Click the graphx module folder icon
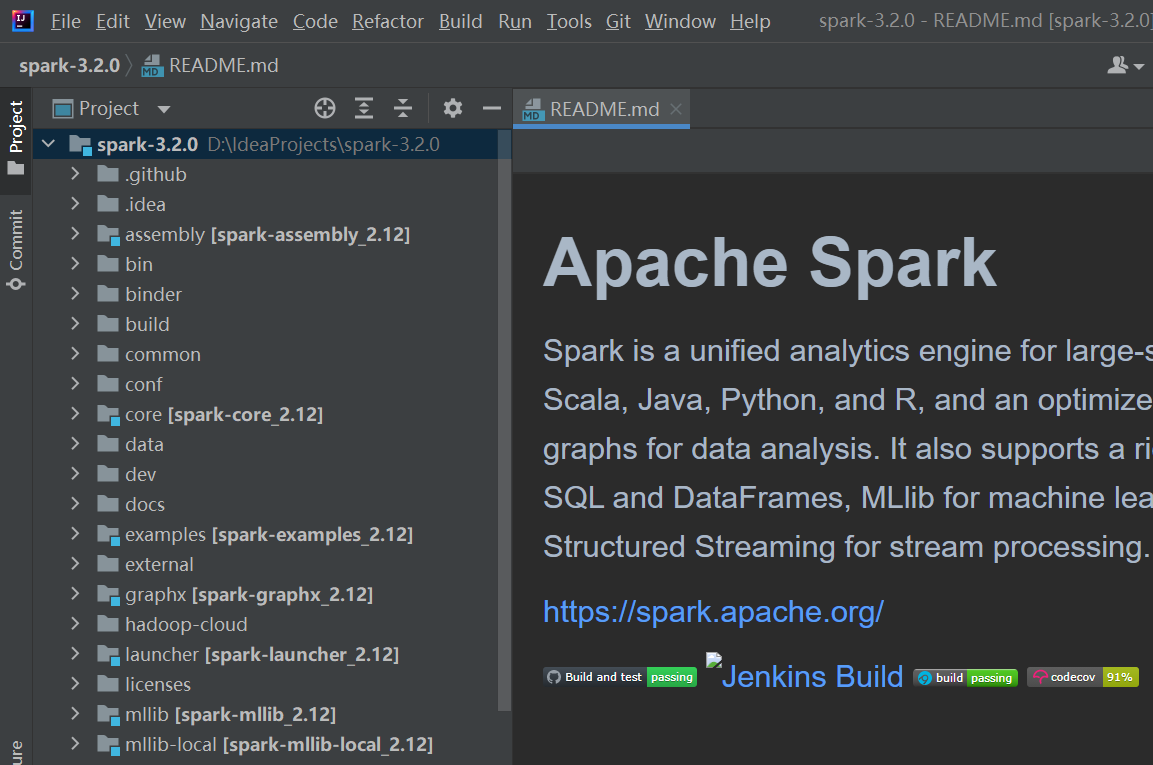Image resolution: width=1153 pixels, height=765 pixels. [108, 595]
